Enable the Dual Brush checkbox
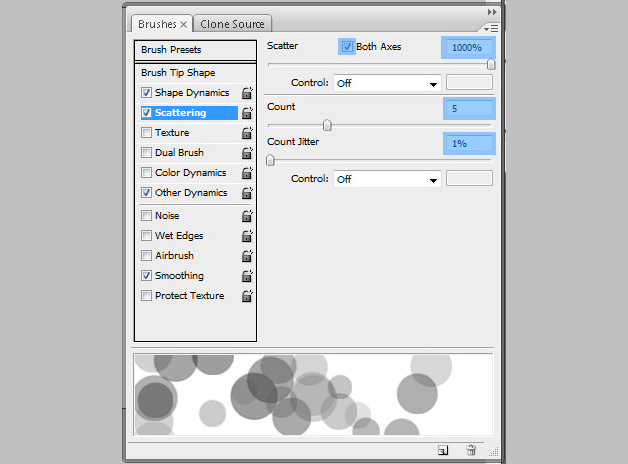 point(147,153)
